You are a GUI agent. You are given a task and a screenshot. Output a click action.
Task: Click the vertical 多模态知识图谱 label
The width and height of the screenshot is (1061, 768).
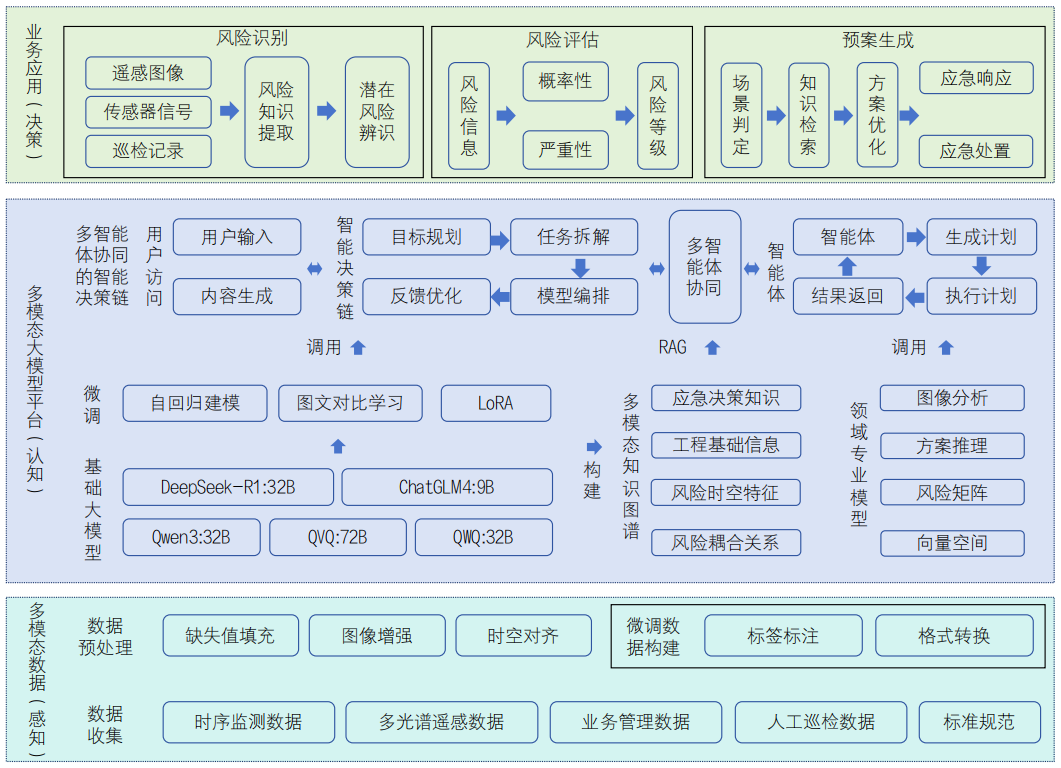tap(631, 467)
